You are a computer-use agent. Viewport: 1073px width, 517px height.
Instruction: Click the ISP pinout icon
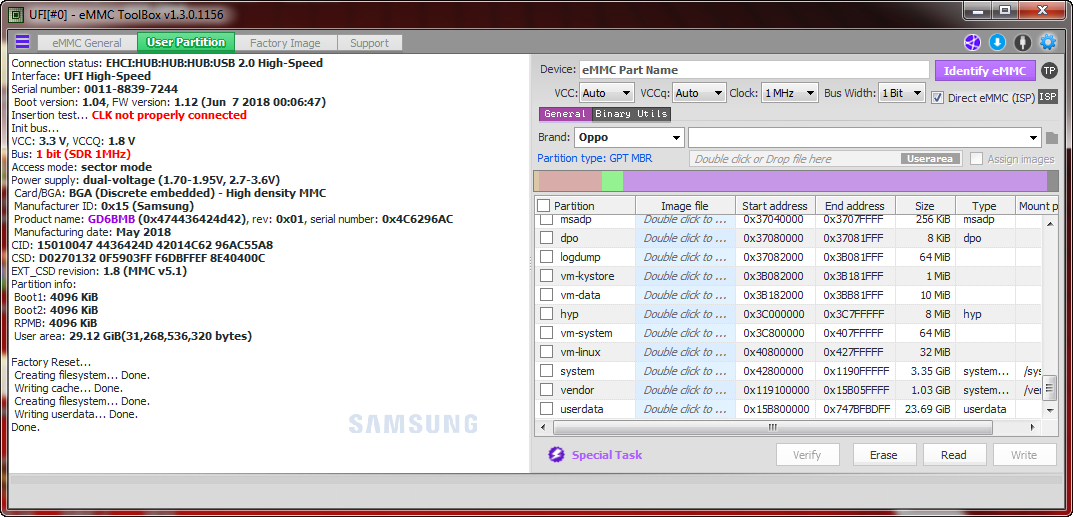point(1048,97)
